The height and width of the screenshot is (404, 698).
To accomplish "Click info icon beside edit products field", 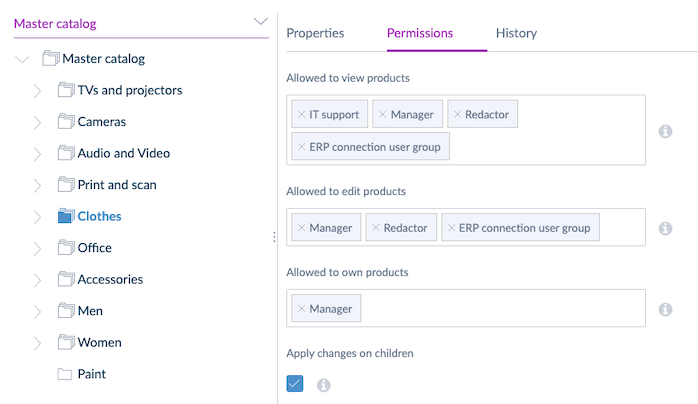I will click(665, 228).
